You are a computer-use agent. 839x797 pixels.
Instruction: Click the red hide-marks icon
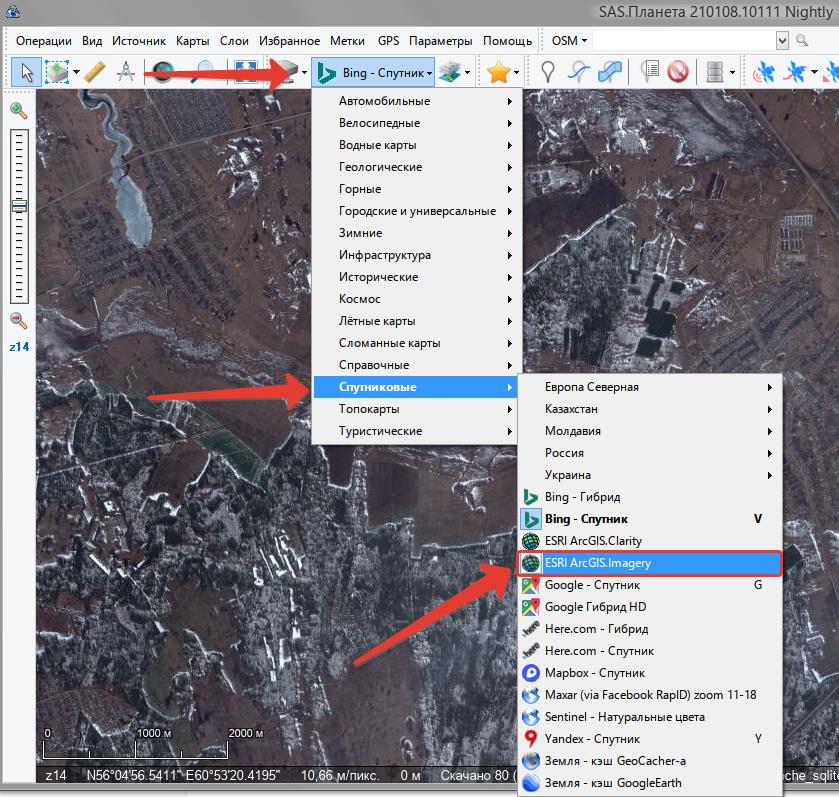tap(678, 72)
